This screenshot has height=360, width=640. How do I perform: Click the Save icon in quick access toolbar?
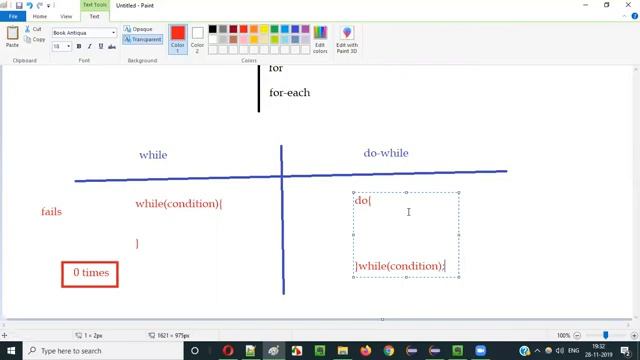coord(19,5)
